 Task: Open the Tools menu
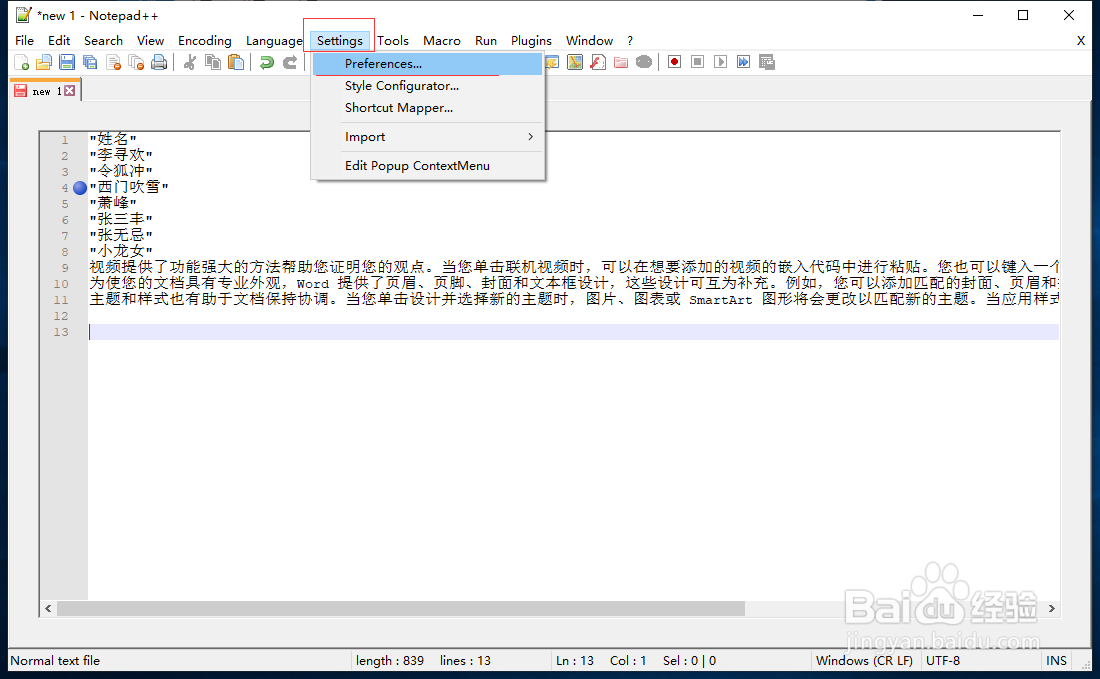[393, 41]
